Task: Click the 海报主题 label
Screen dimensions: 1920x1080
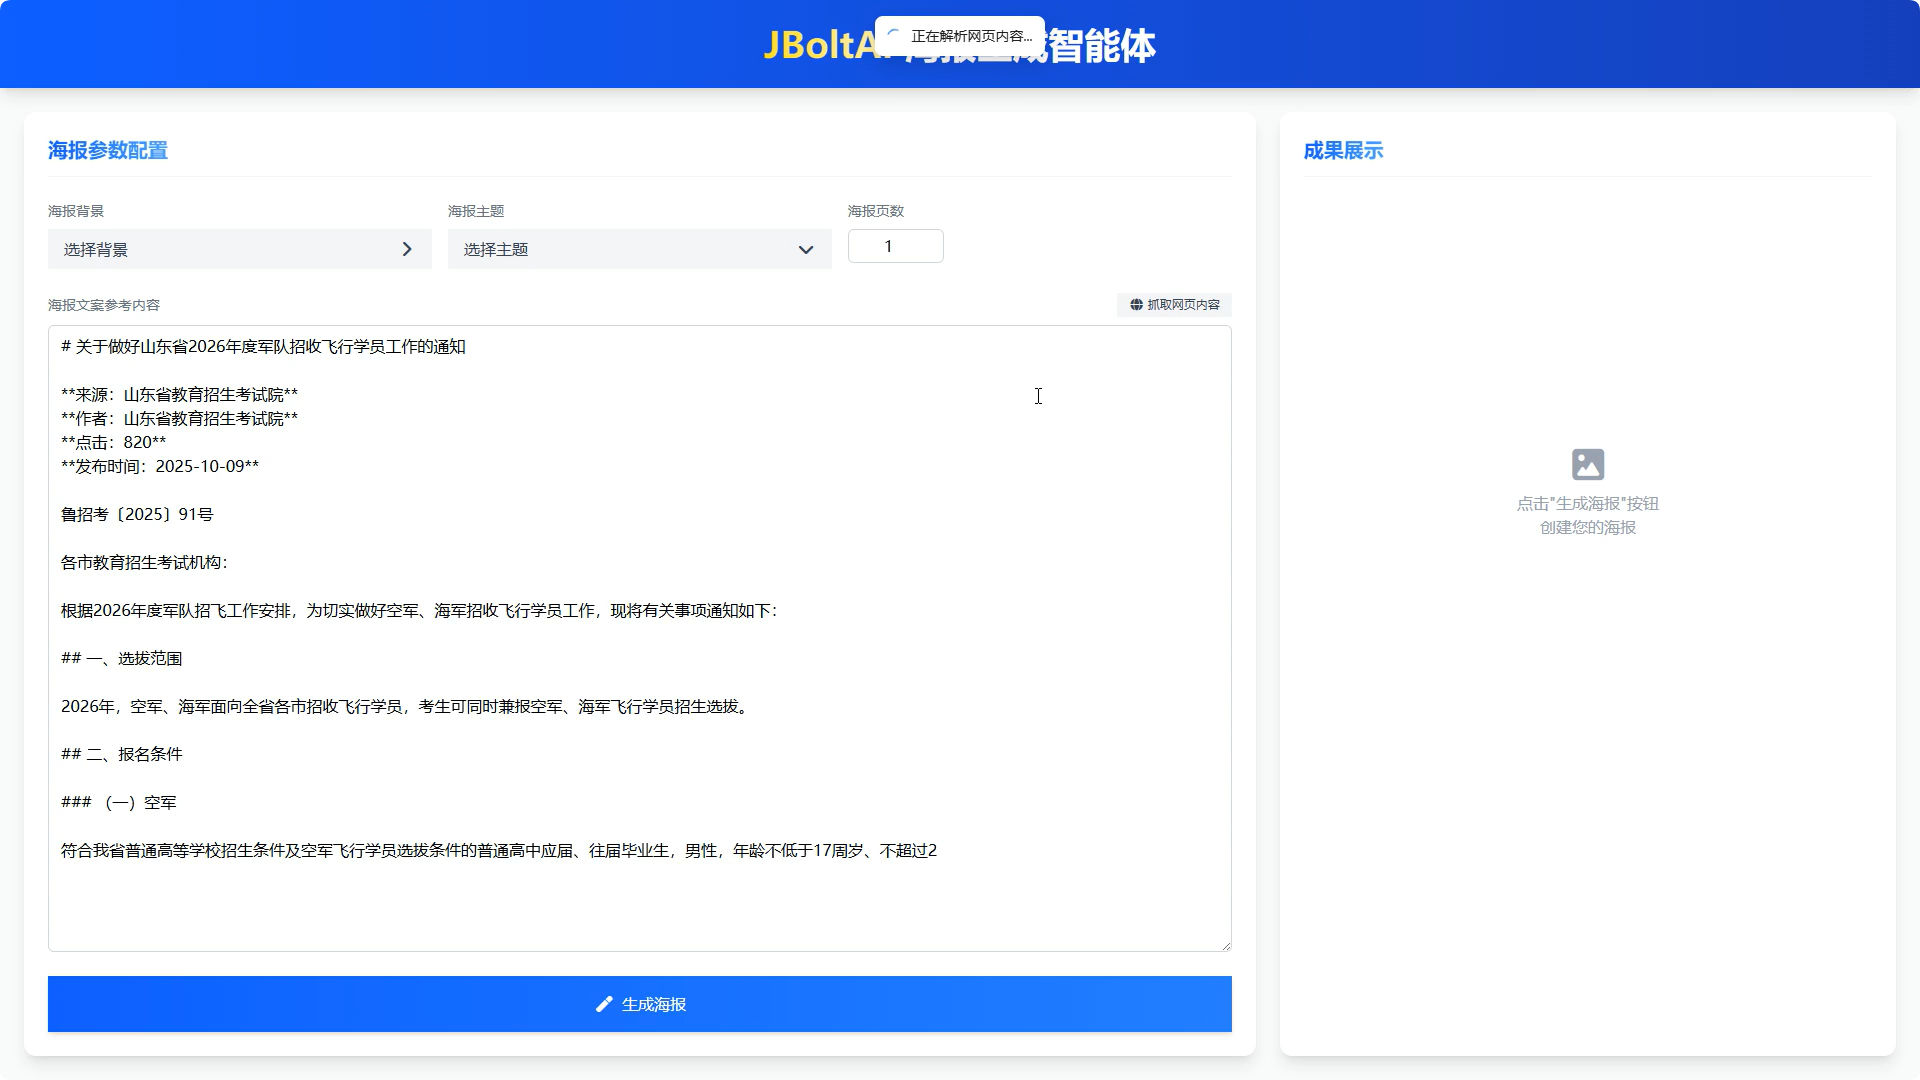Action: (476, 211)
